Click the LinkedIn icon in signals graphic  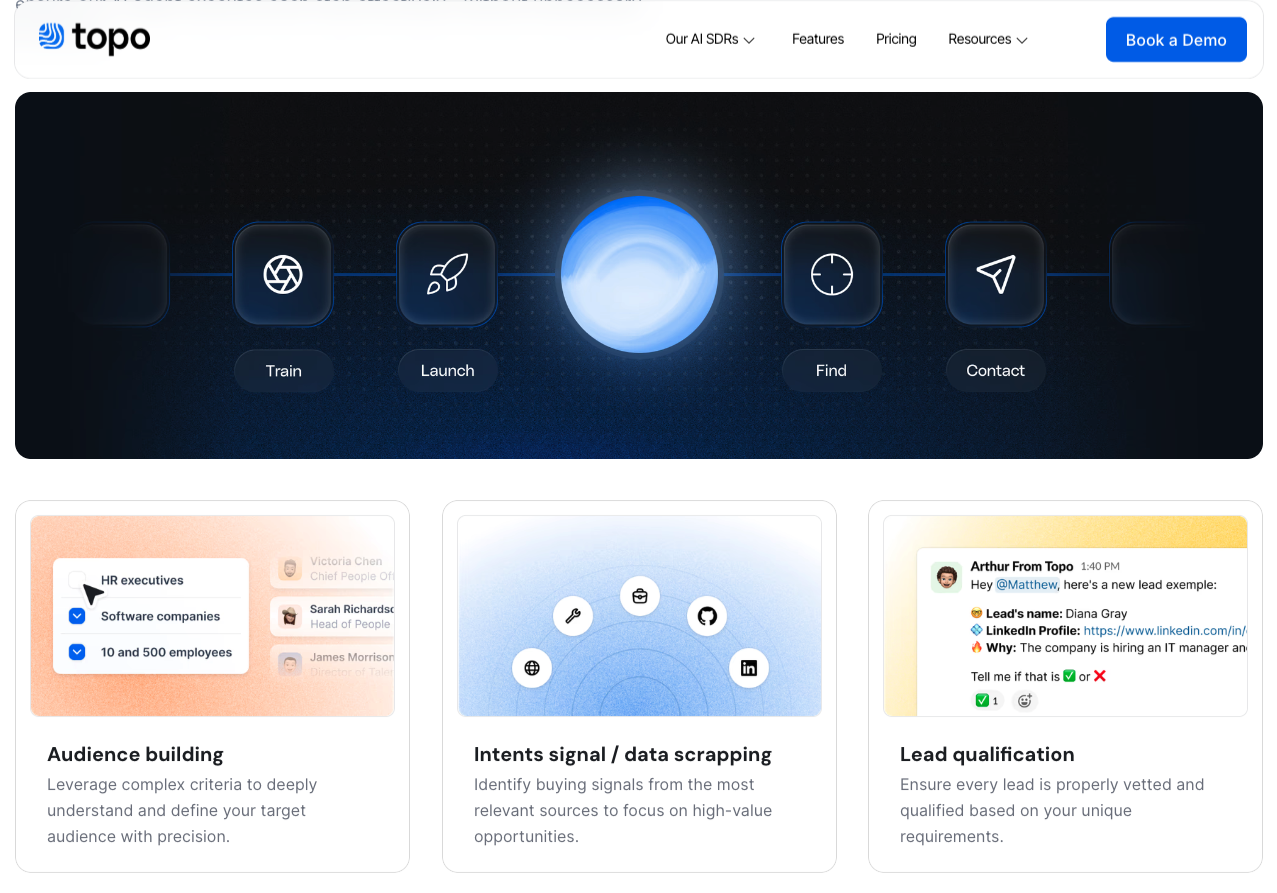pos(749,668)
